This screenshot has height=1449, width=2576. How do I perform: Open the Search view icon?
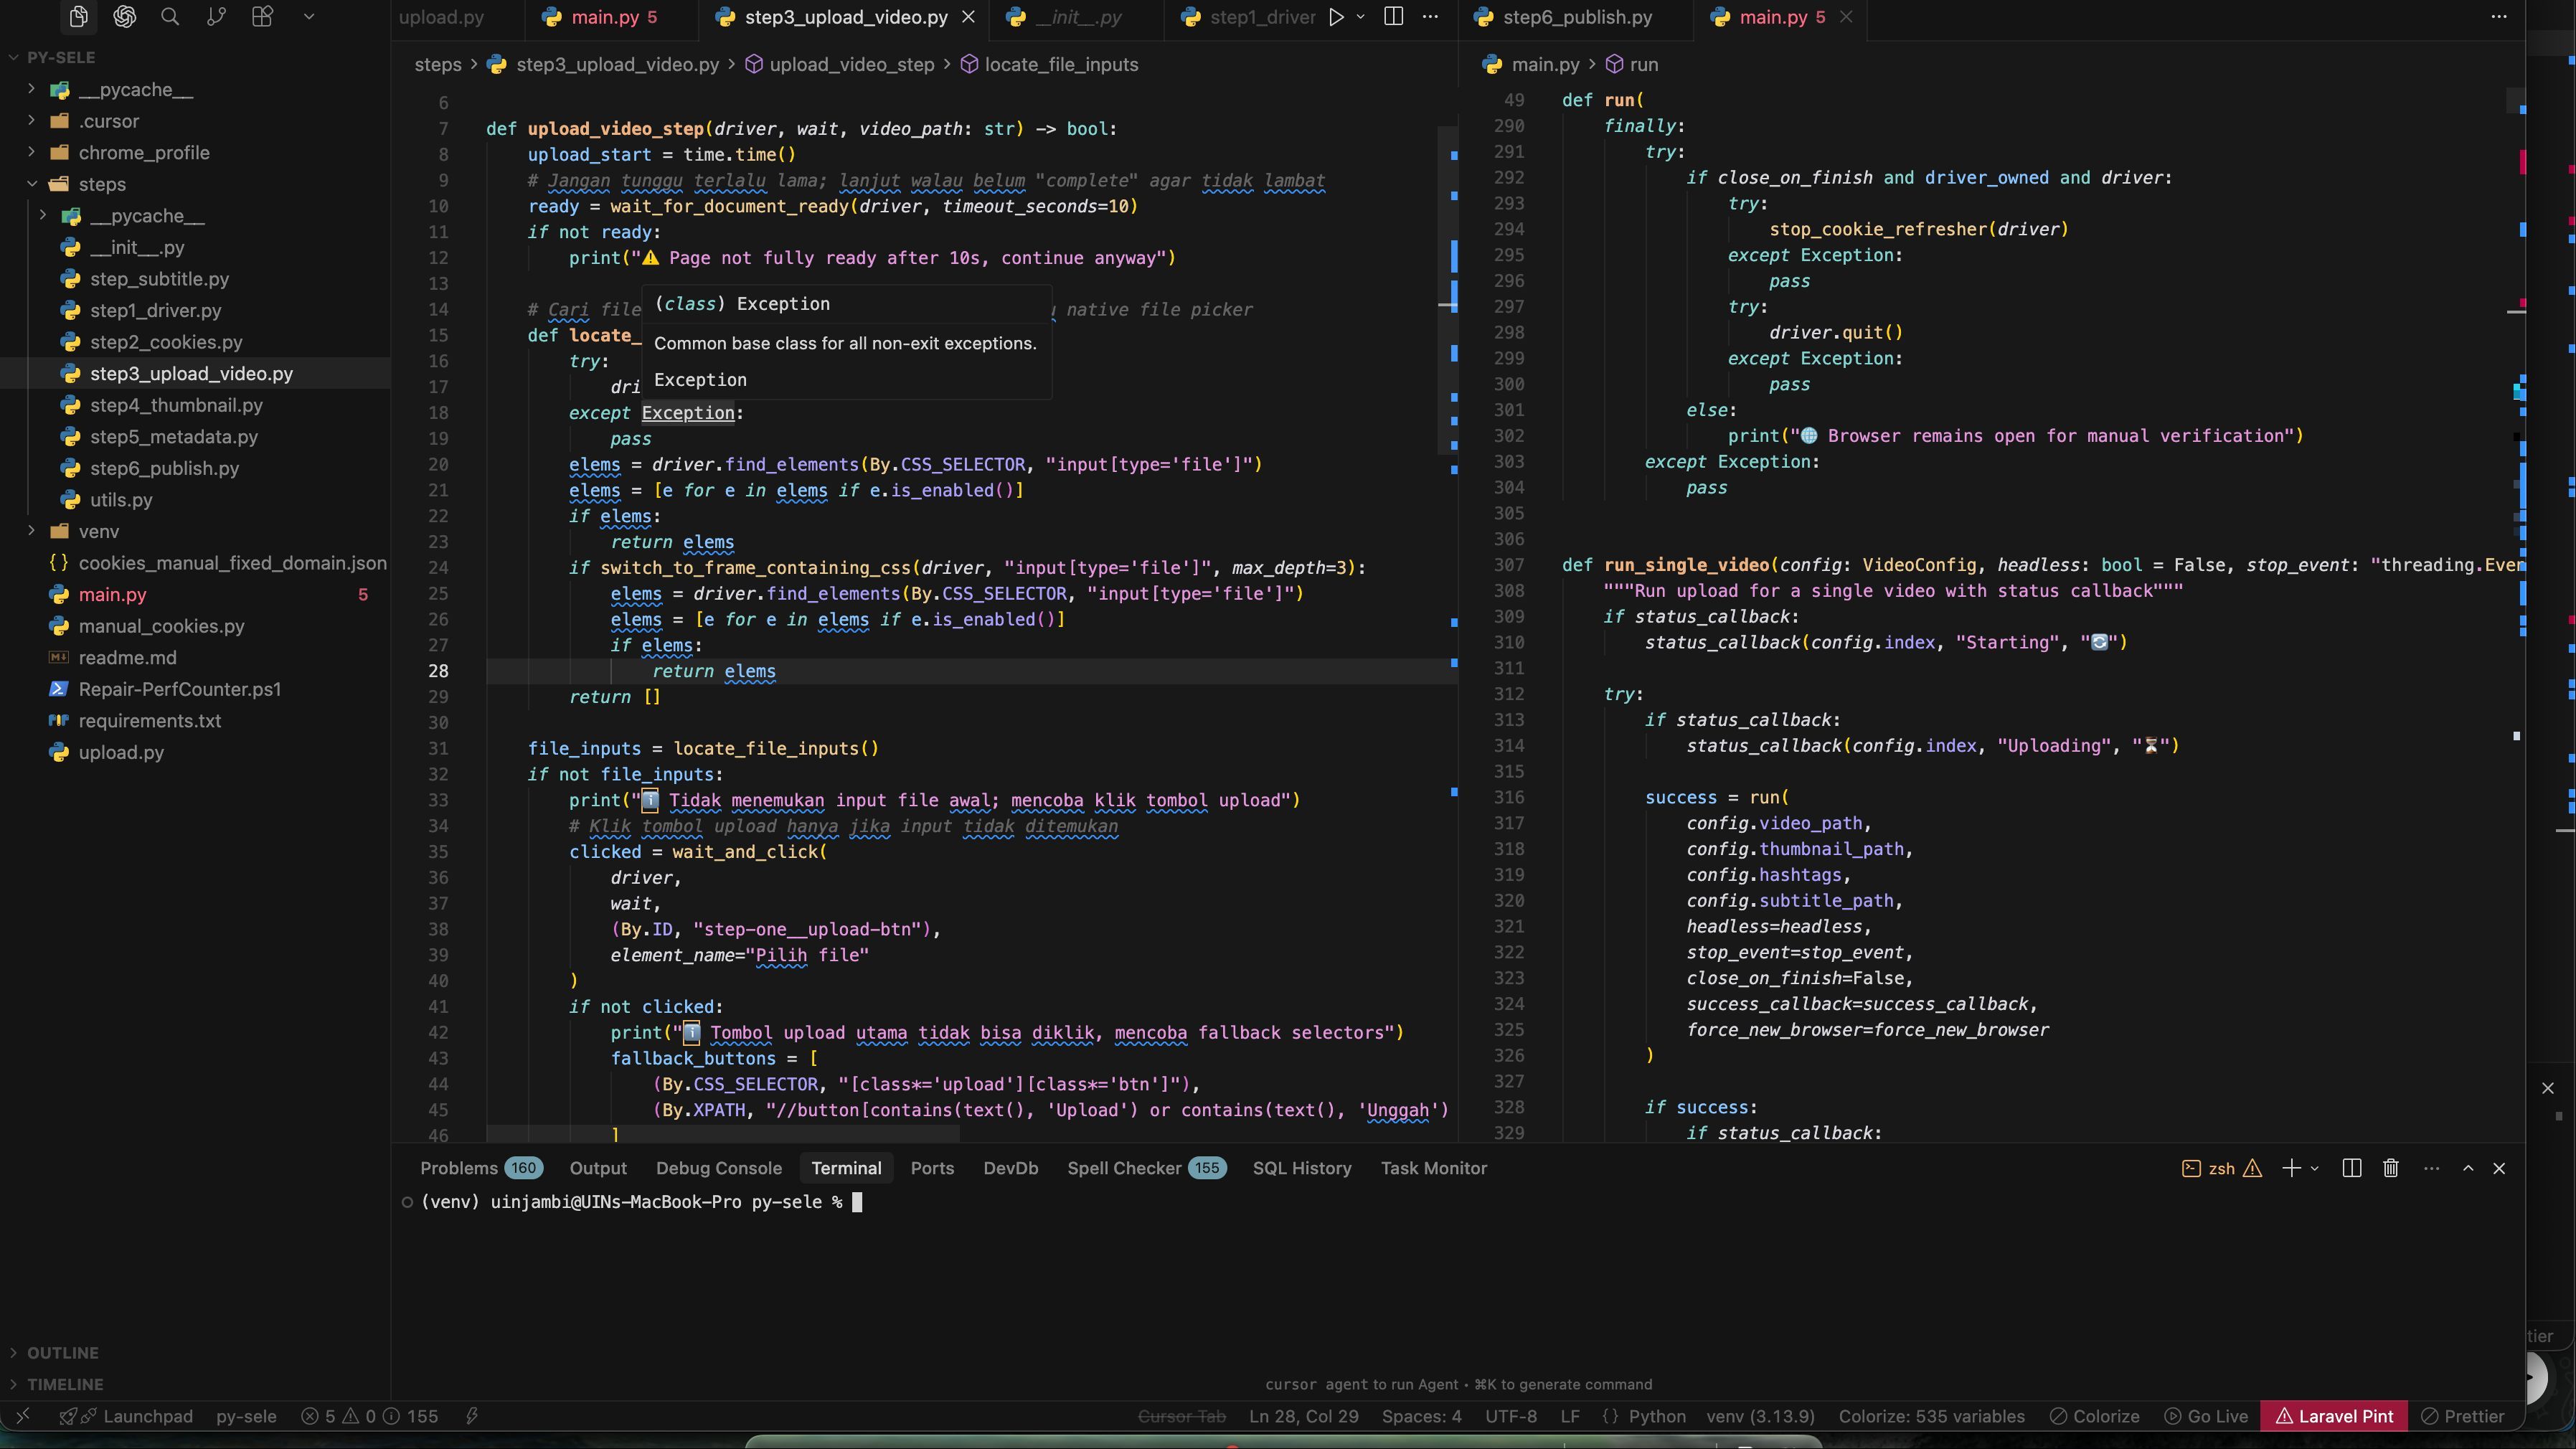click(170, 17)
